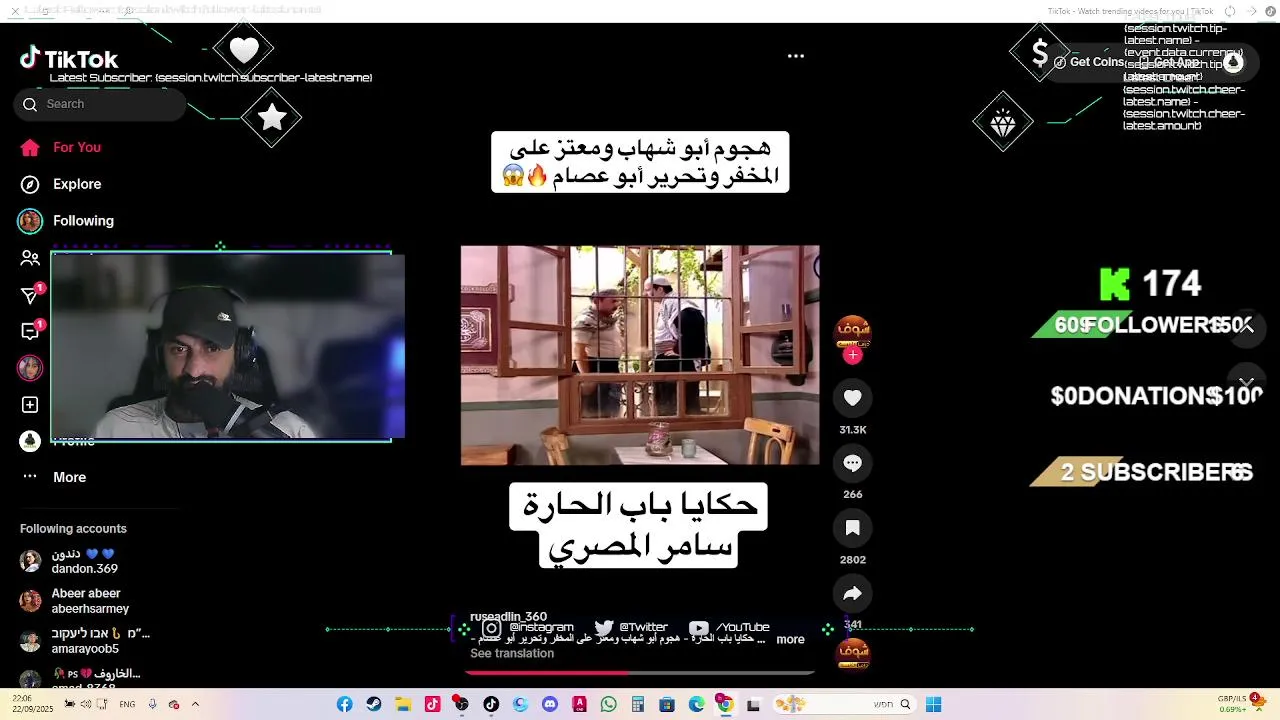The image size is (1280, 720).
Task: Like the video with the heart icon
Action: click(x=853, y=398)
